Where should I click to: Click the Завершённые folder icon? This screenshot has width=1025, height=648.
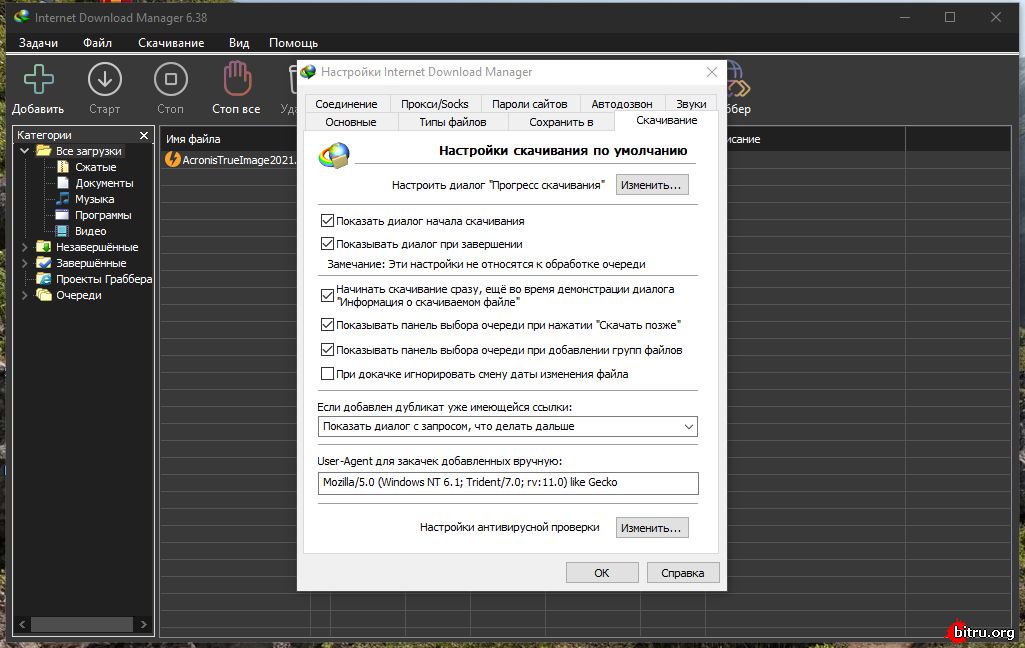[x=44, y=263]
